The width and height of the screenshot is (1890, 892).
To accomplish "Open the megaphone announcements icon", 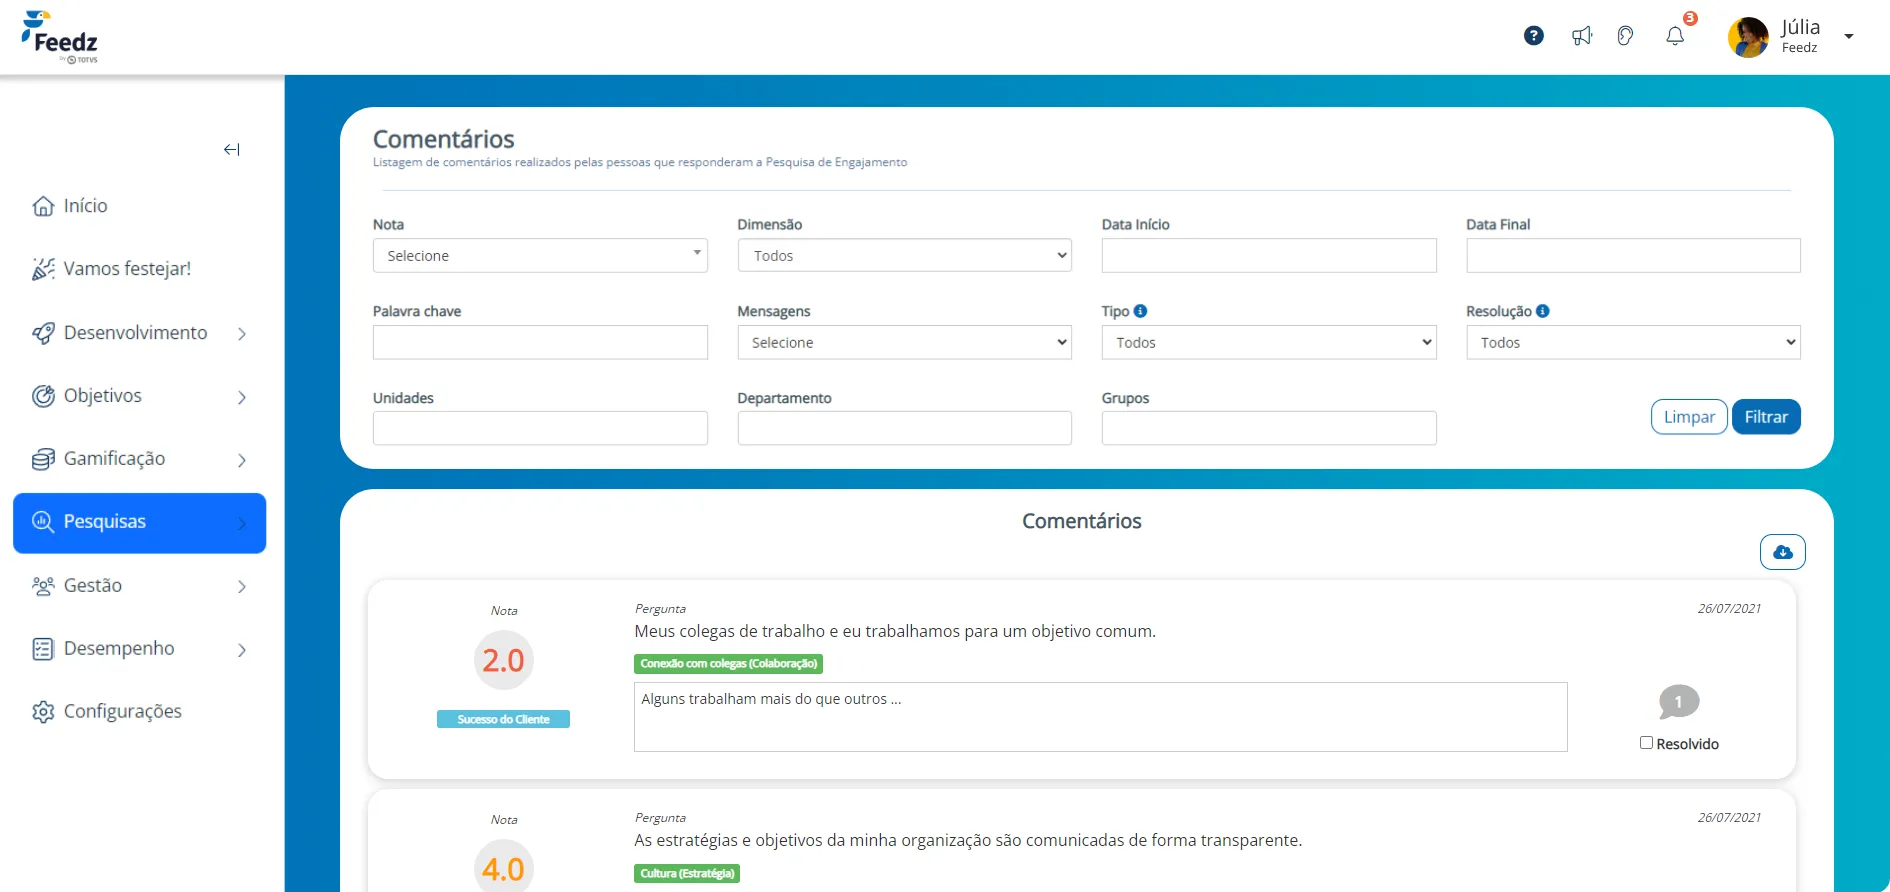I will tap(1582, 36).
